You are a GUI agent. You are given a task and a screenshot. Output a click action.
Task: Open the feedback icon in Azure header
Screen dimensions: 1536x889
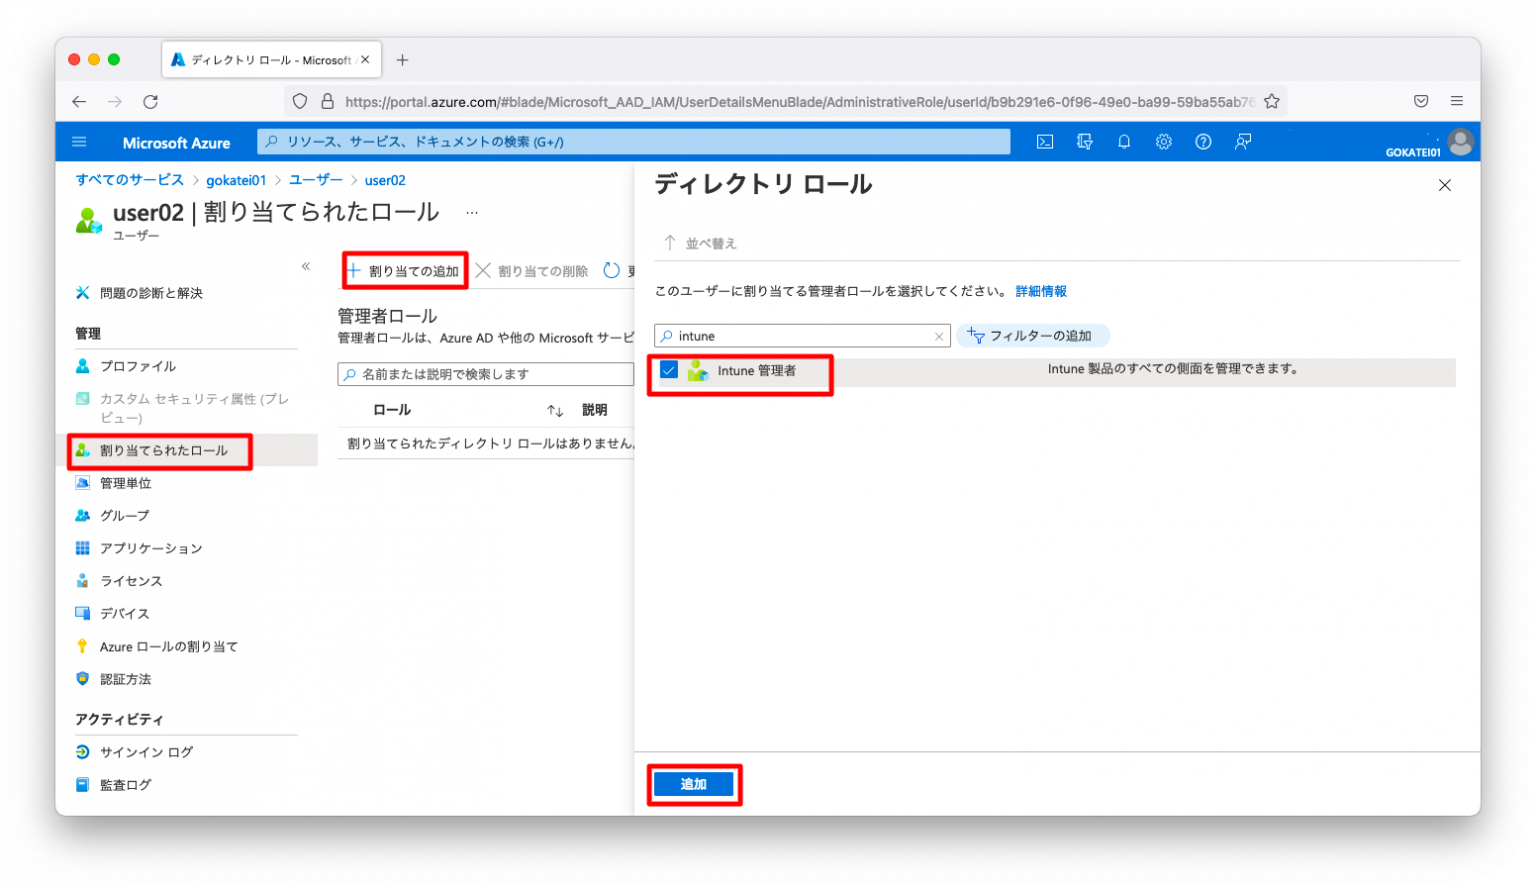point(1243,142)
